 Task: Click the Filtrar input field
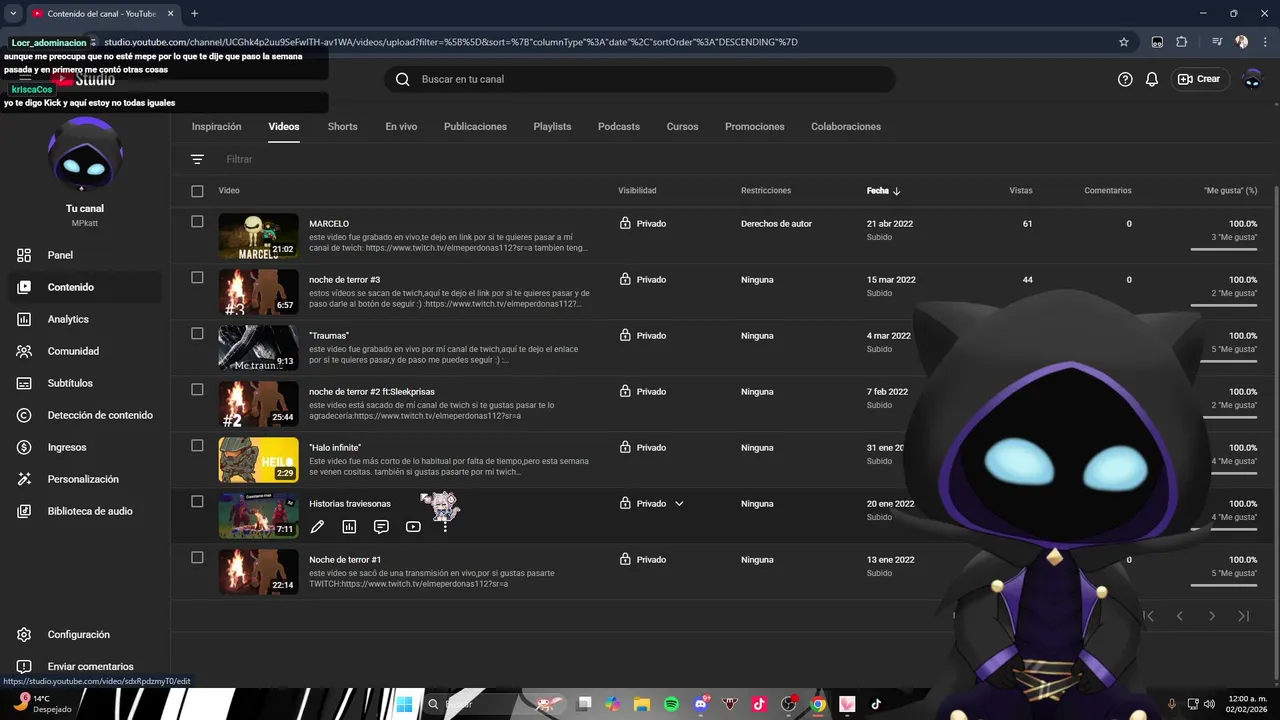pos(239,159)
